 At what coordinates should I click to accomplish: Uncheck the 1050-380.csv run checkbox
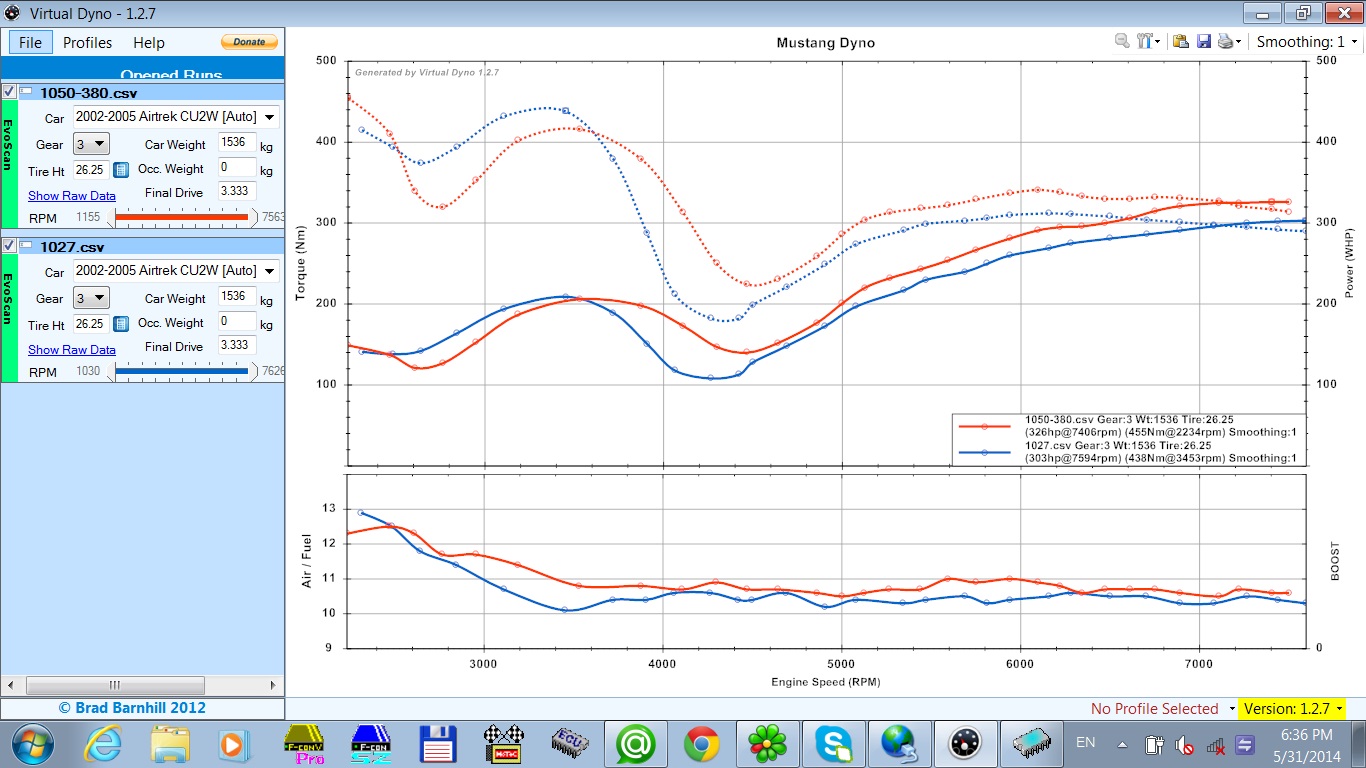point(9,92)
